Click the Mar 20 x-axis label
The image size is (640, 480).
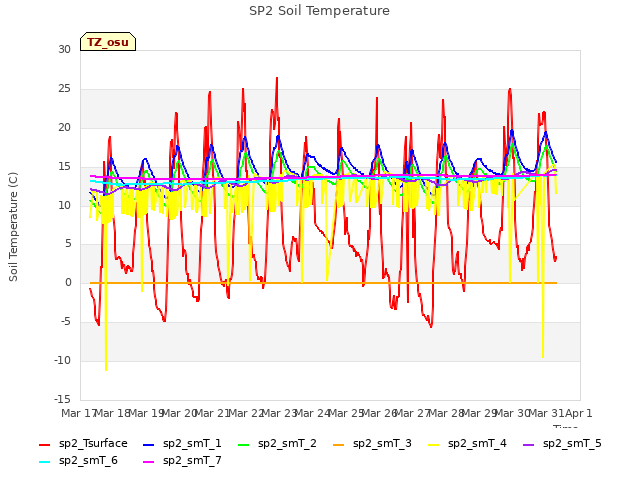coord(179,413)
